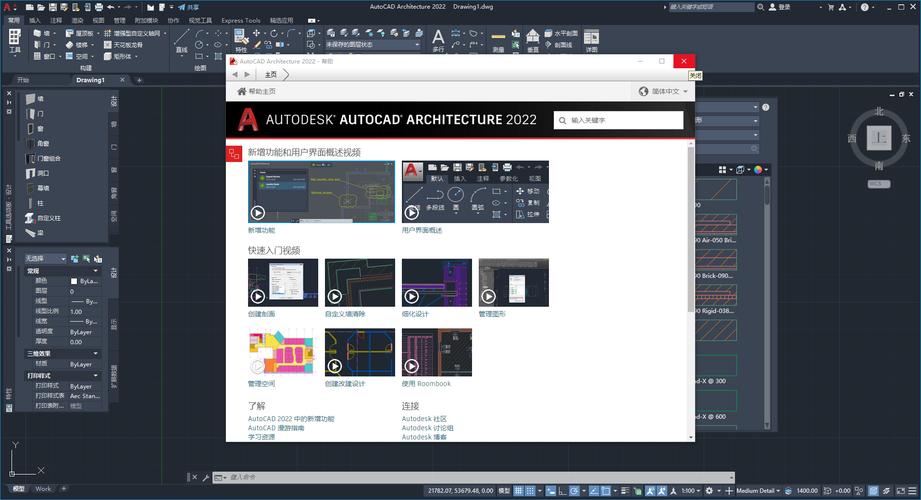
Task: Click the 帮助主页 home icon
Action: click(x=241, y=91)
